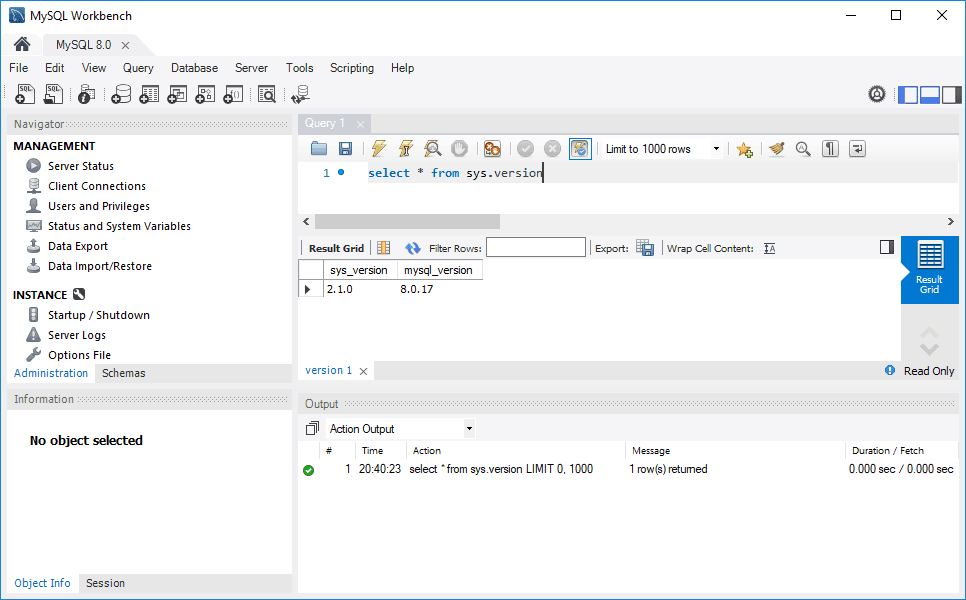Switch to the Schemas tab
Screen dimensions: 966x600
click(124, 373)
